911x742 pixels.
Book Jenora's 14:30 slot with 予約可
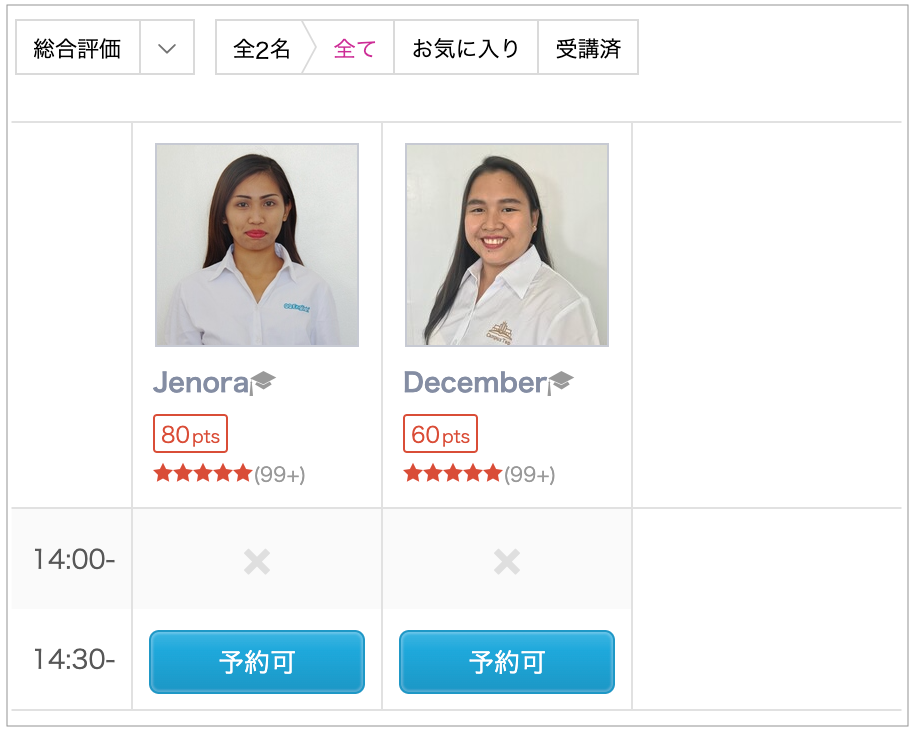pos(257,662)
